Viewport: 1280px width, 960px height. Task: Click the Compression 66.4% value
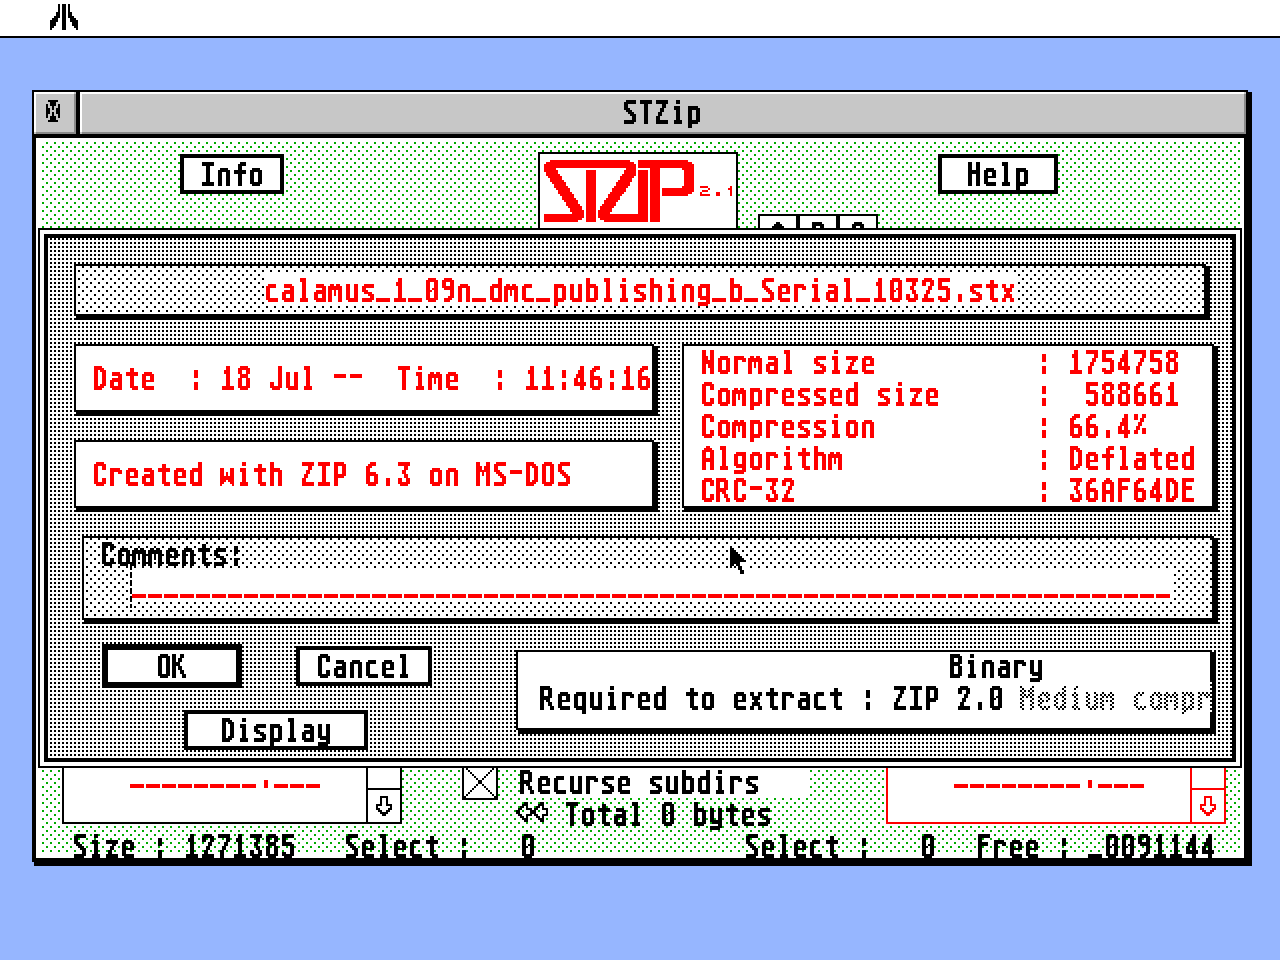click(x=1108, y=427)
